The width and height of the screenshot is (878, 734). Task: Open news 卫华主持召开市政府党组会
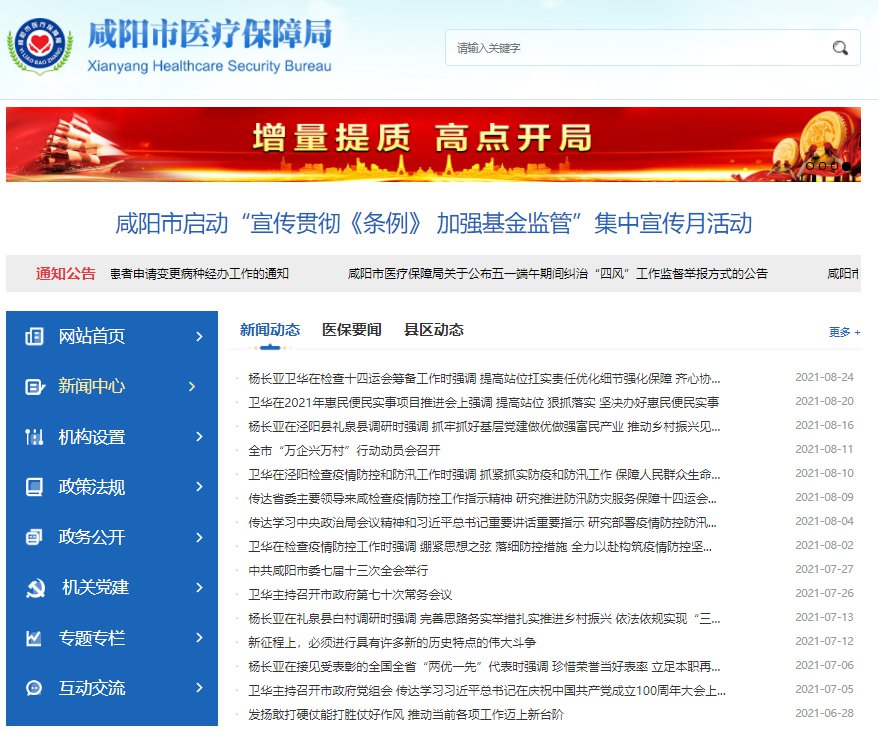[x=487, y=691]
